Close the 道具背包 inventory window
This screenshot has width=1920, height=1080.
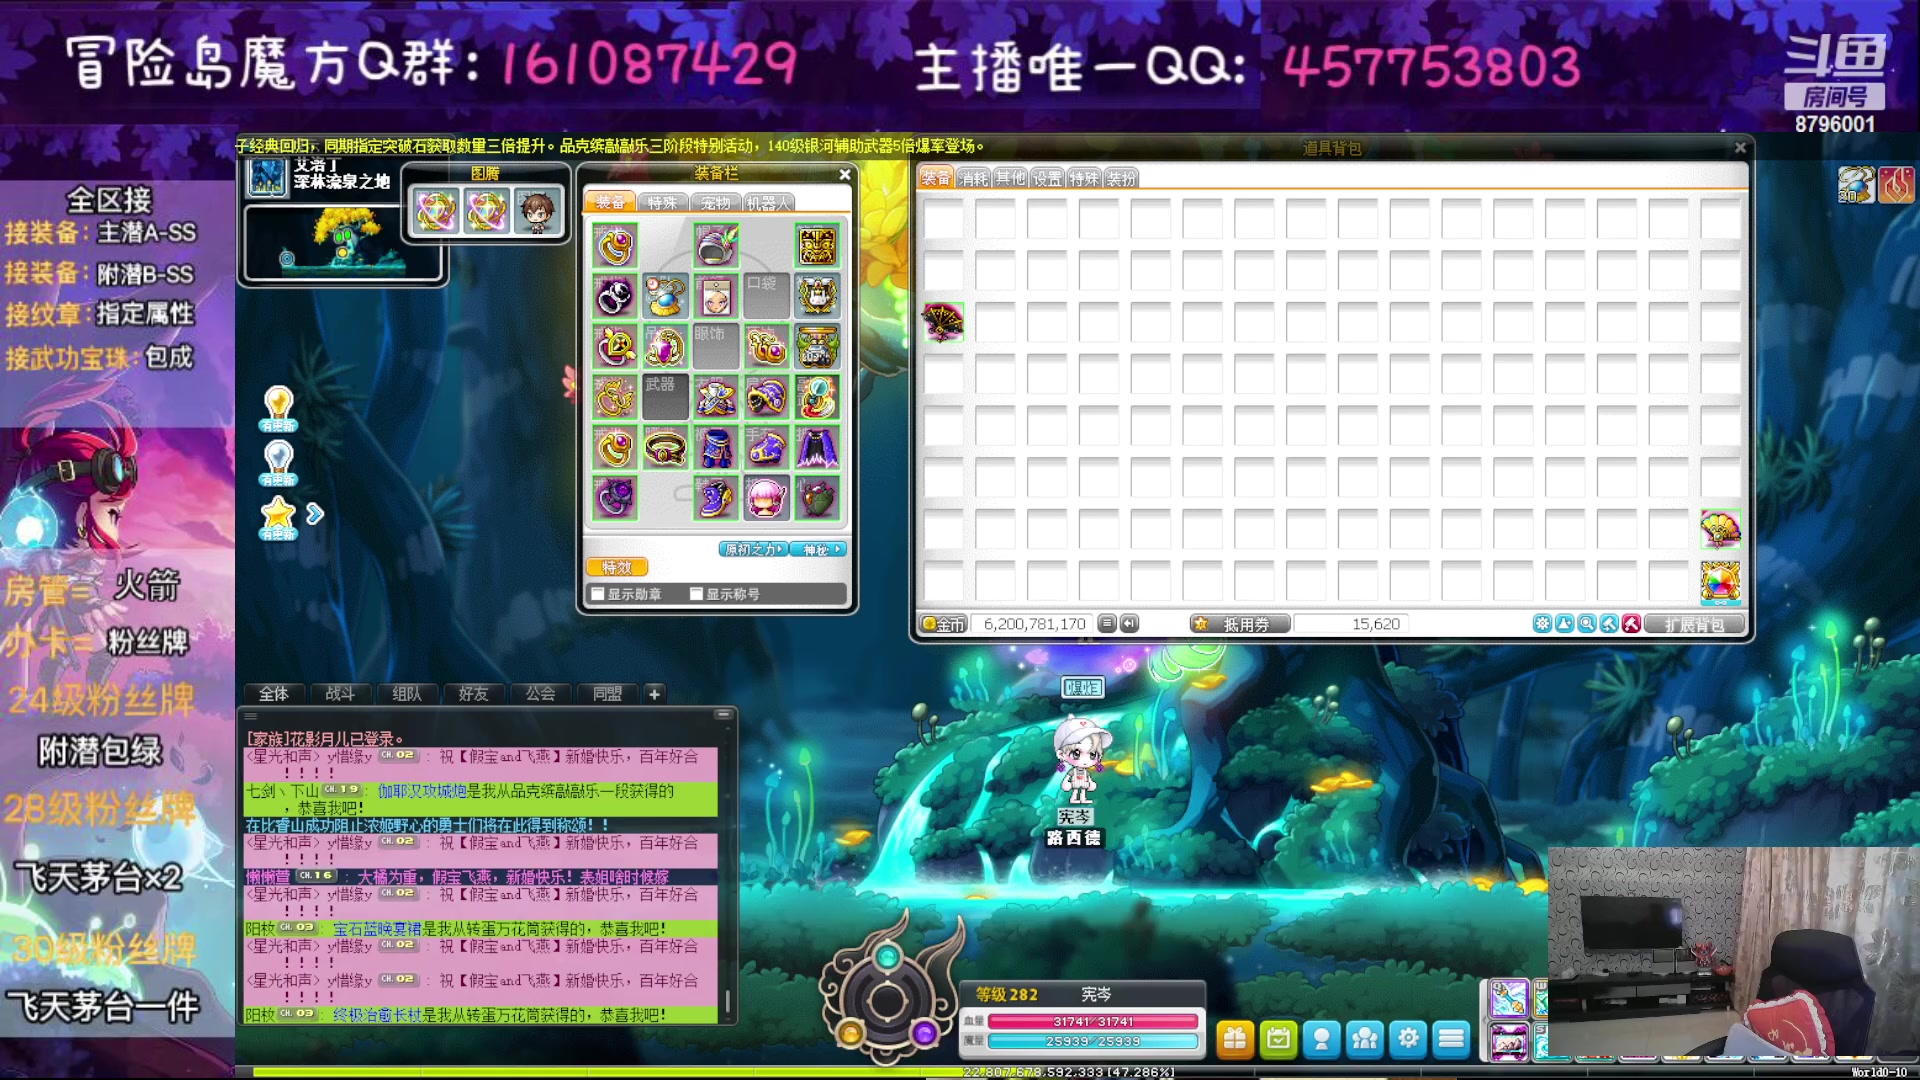click(x=1740, y=148)
